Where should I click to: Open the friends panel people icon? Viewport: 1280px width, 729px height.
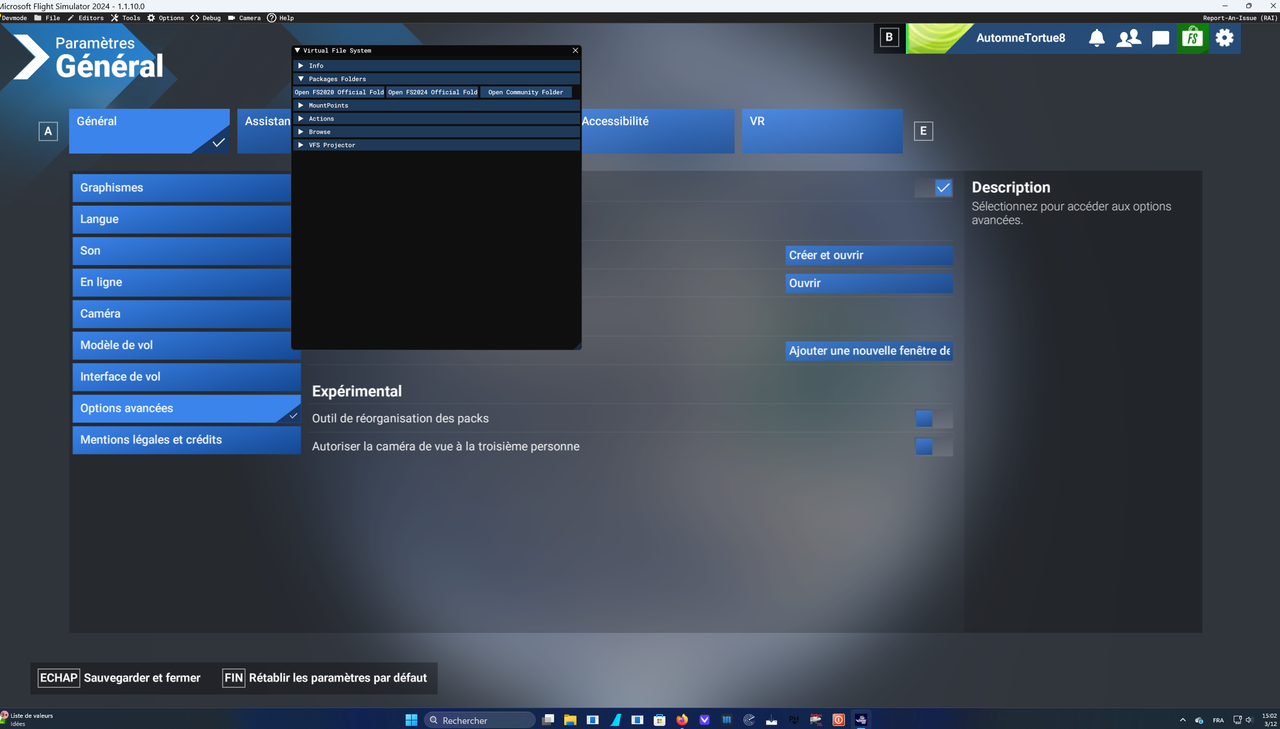tap(1129, 38)
